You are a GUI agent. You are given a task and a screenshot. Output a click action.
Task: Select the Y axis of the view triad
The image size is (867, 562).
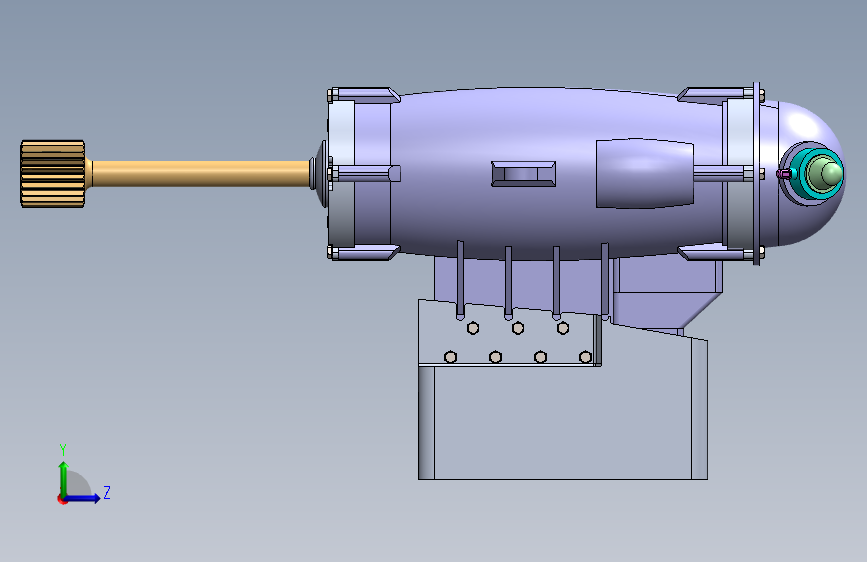64,478
